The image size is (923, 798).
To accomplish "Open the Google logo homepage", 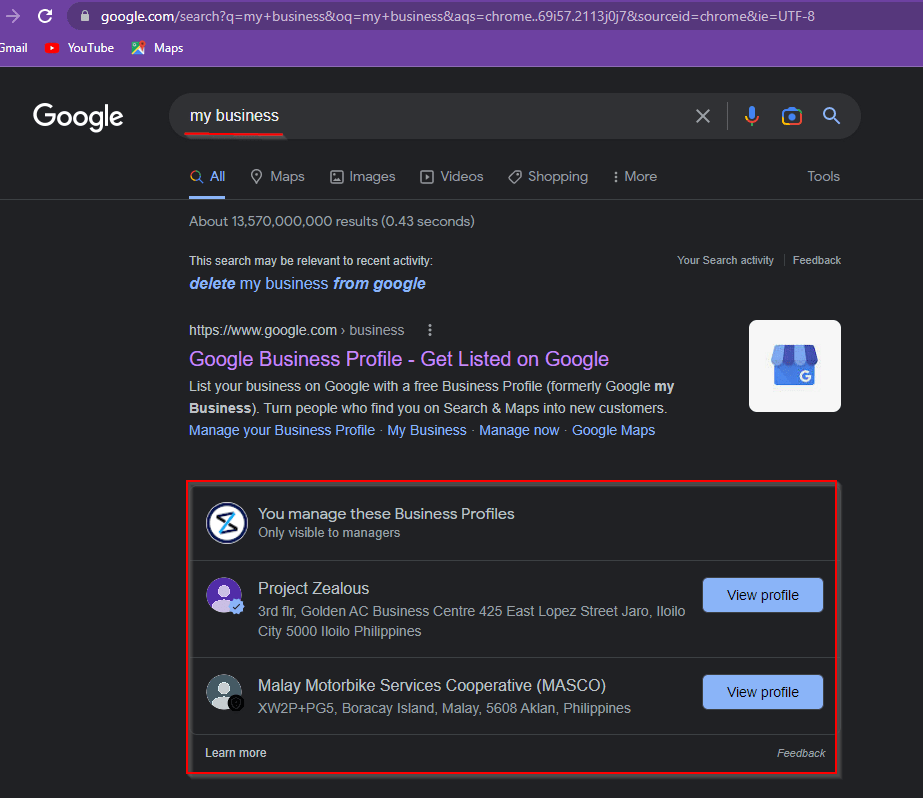I will [78, 116].
